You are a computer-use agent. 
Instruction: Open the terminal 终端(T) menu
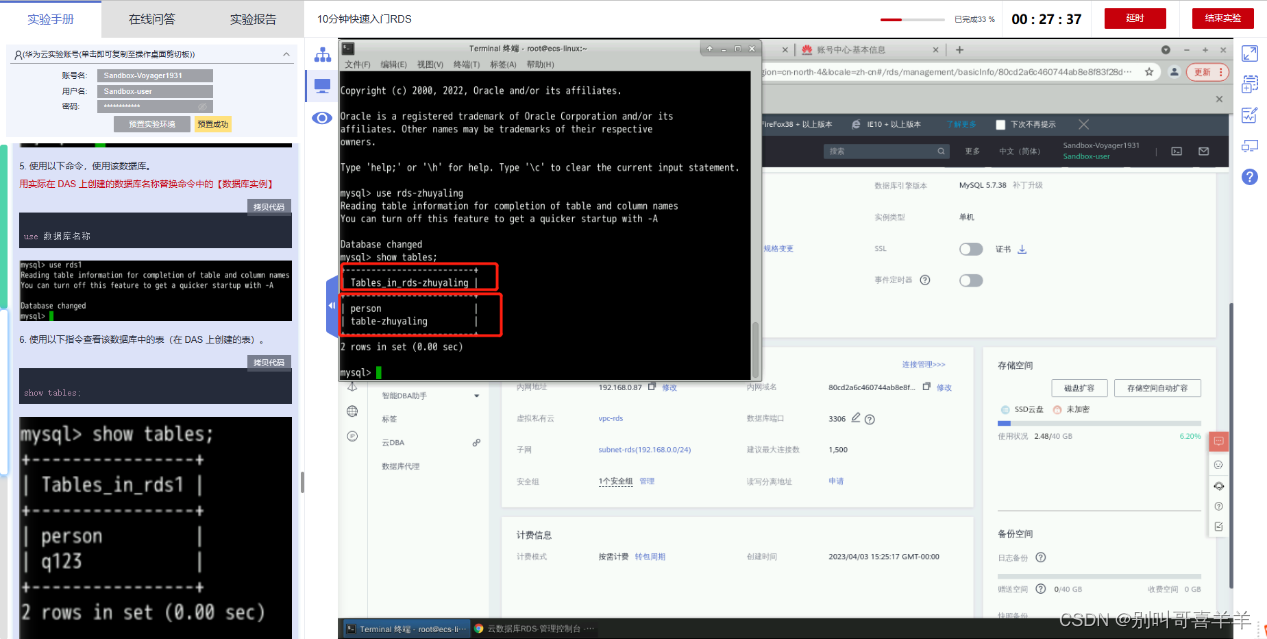tap(467, 64)
